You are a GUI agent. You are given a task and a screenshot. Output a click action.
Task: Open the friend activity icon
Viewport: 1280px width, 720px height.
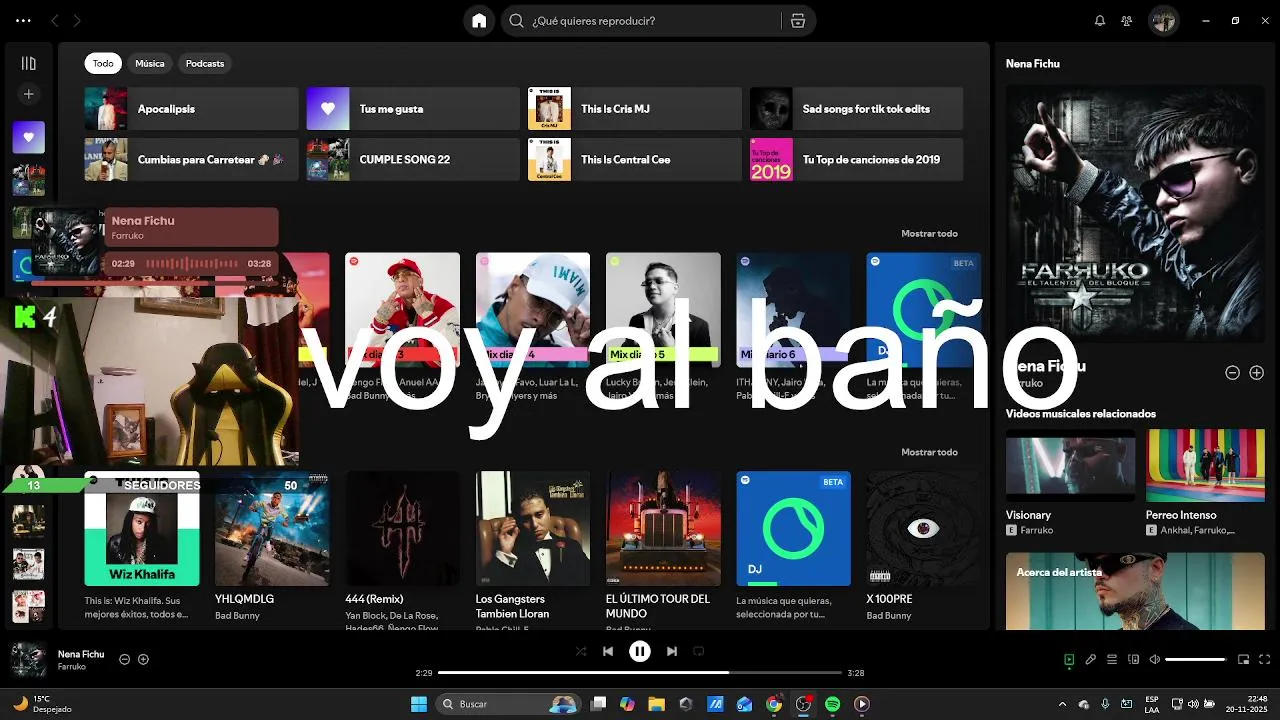pos(1127,21)
